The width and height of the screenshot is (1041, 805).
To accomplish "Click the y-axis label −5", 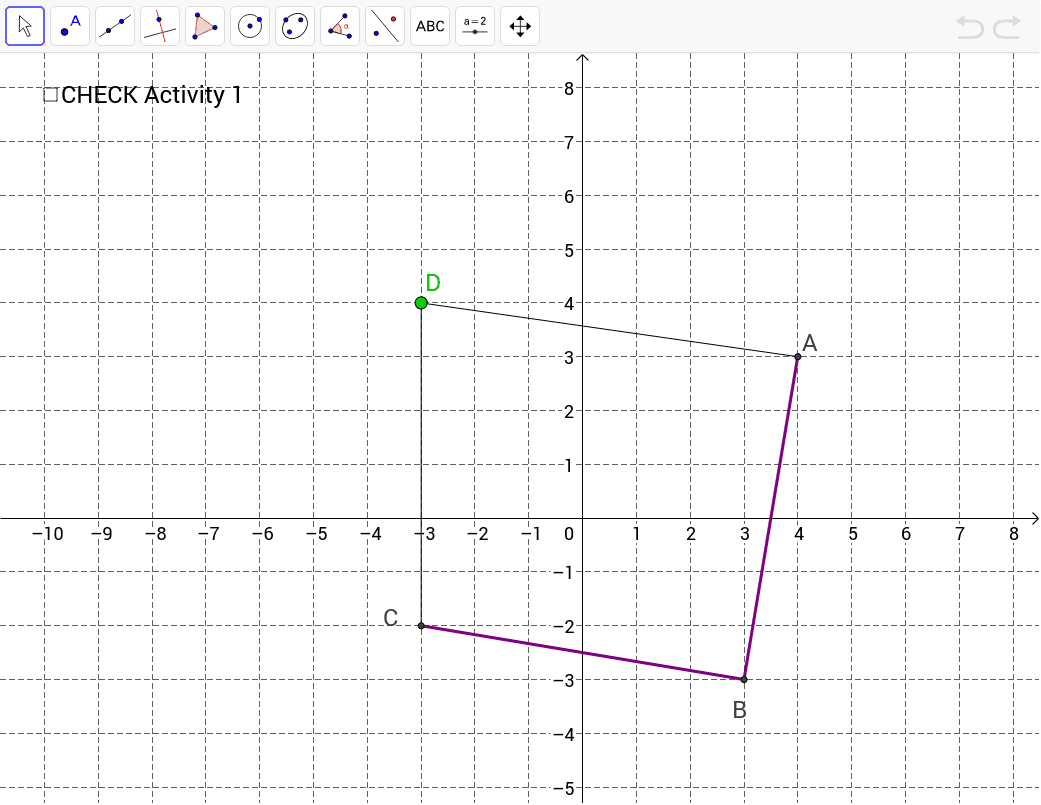I will pos(564,788).
